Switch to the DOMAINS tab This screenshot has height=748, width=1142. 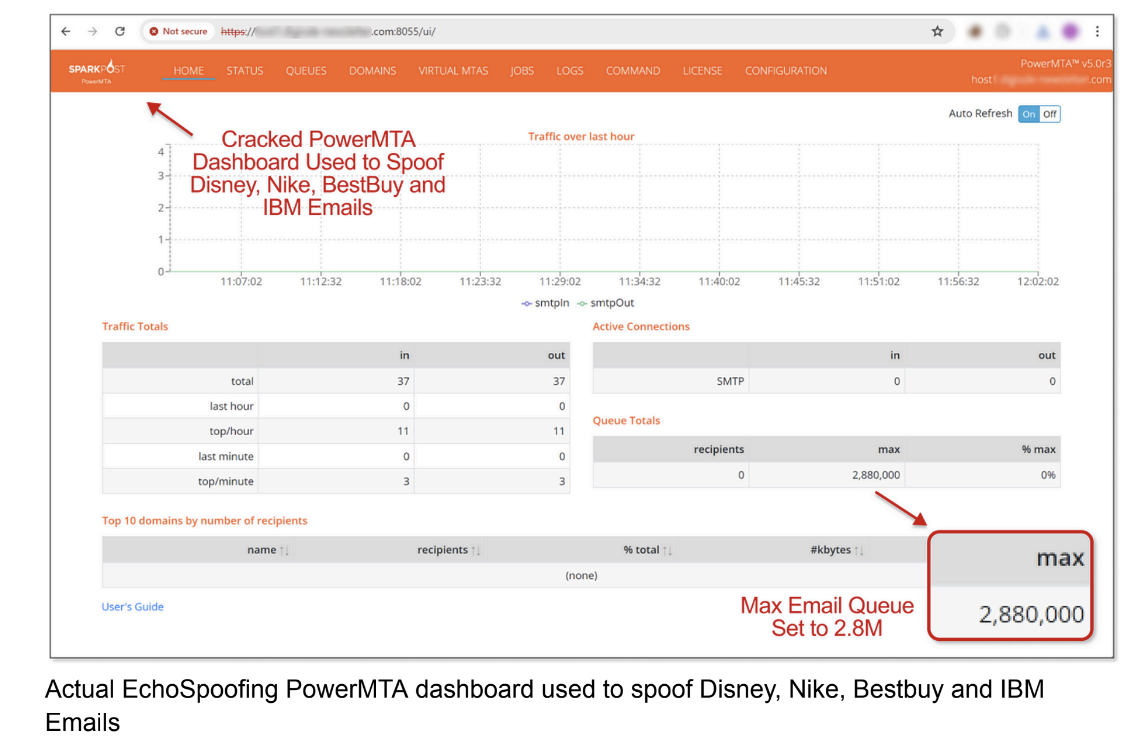click(x=372, y=71)
